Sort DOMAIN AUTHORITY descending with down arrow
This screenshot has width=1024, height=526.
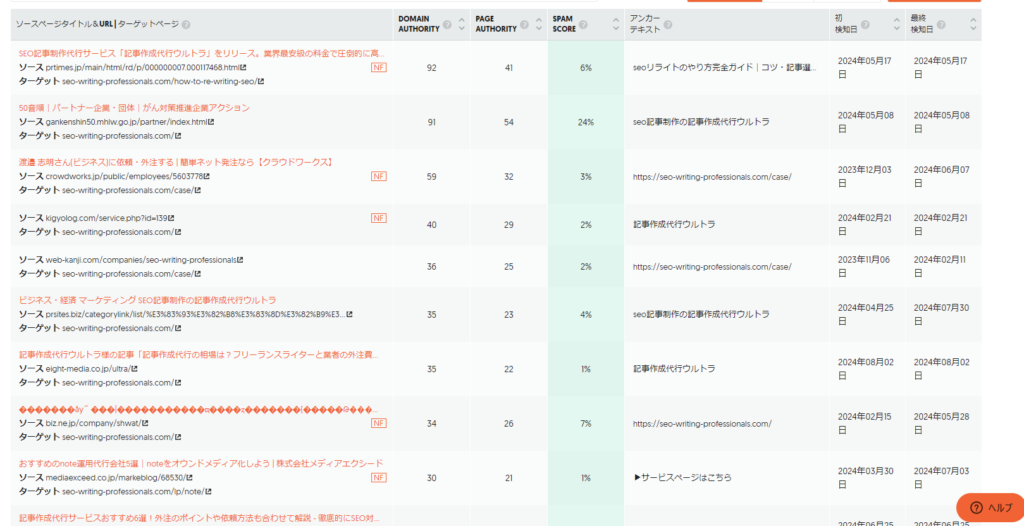pos(462,29)
